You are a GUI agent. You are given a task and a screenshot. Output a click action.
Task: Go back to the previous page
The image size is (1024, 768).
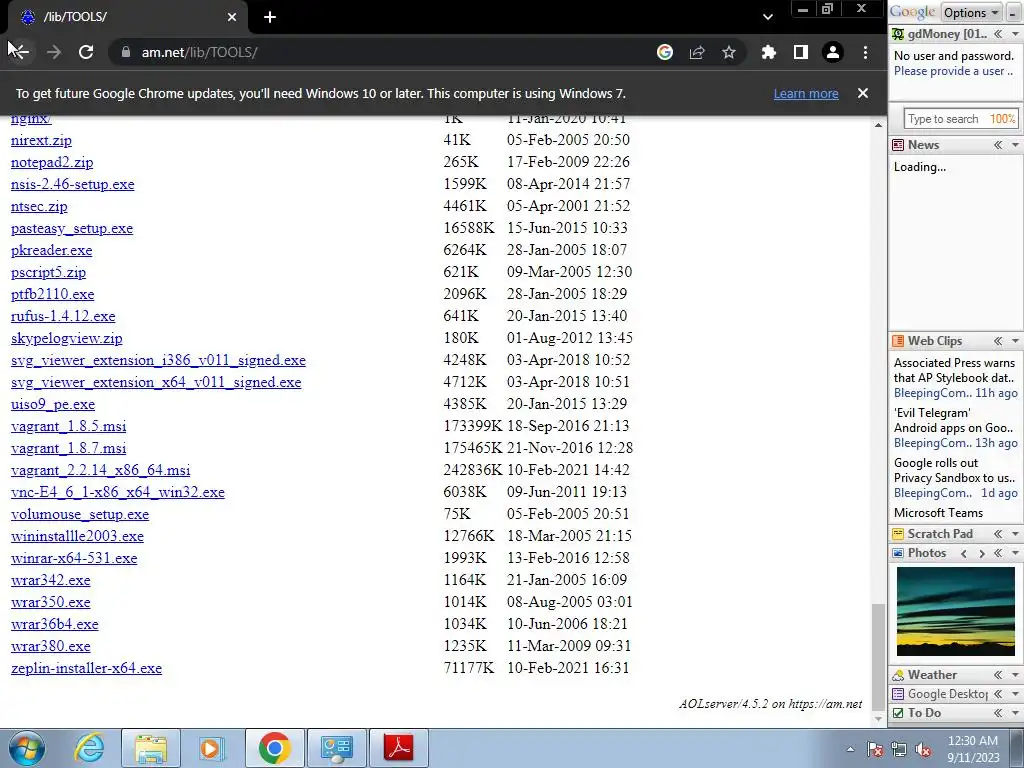(x=20, y=52)
